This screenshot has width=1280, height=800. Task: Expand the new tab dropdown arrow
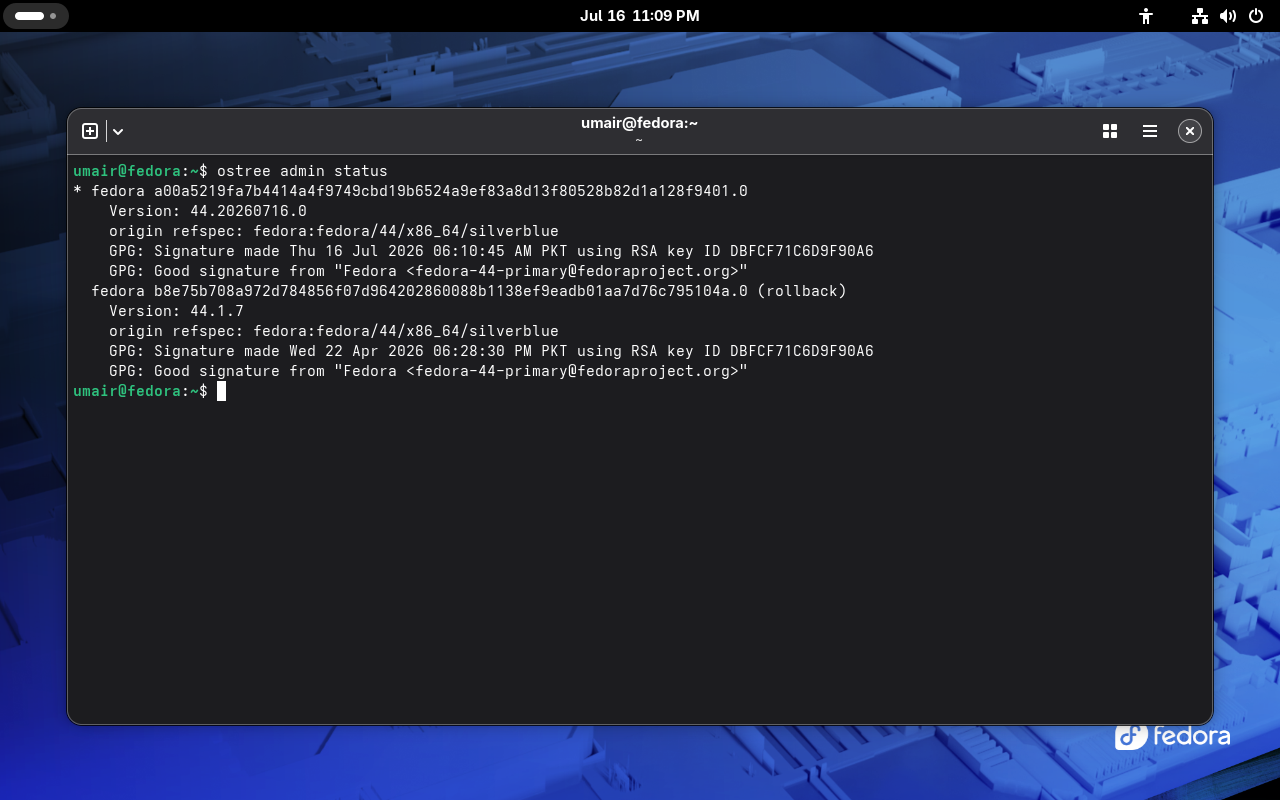pyautogui.click(x=118, y=131)
